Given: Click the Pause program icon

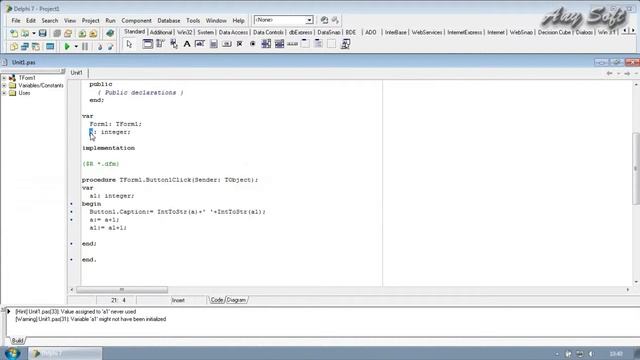Looking at the screenshot, I should point(85,47).
